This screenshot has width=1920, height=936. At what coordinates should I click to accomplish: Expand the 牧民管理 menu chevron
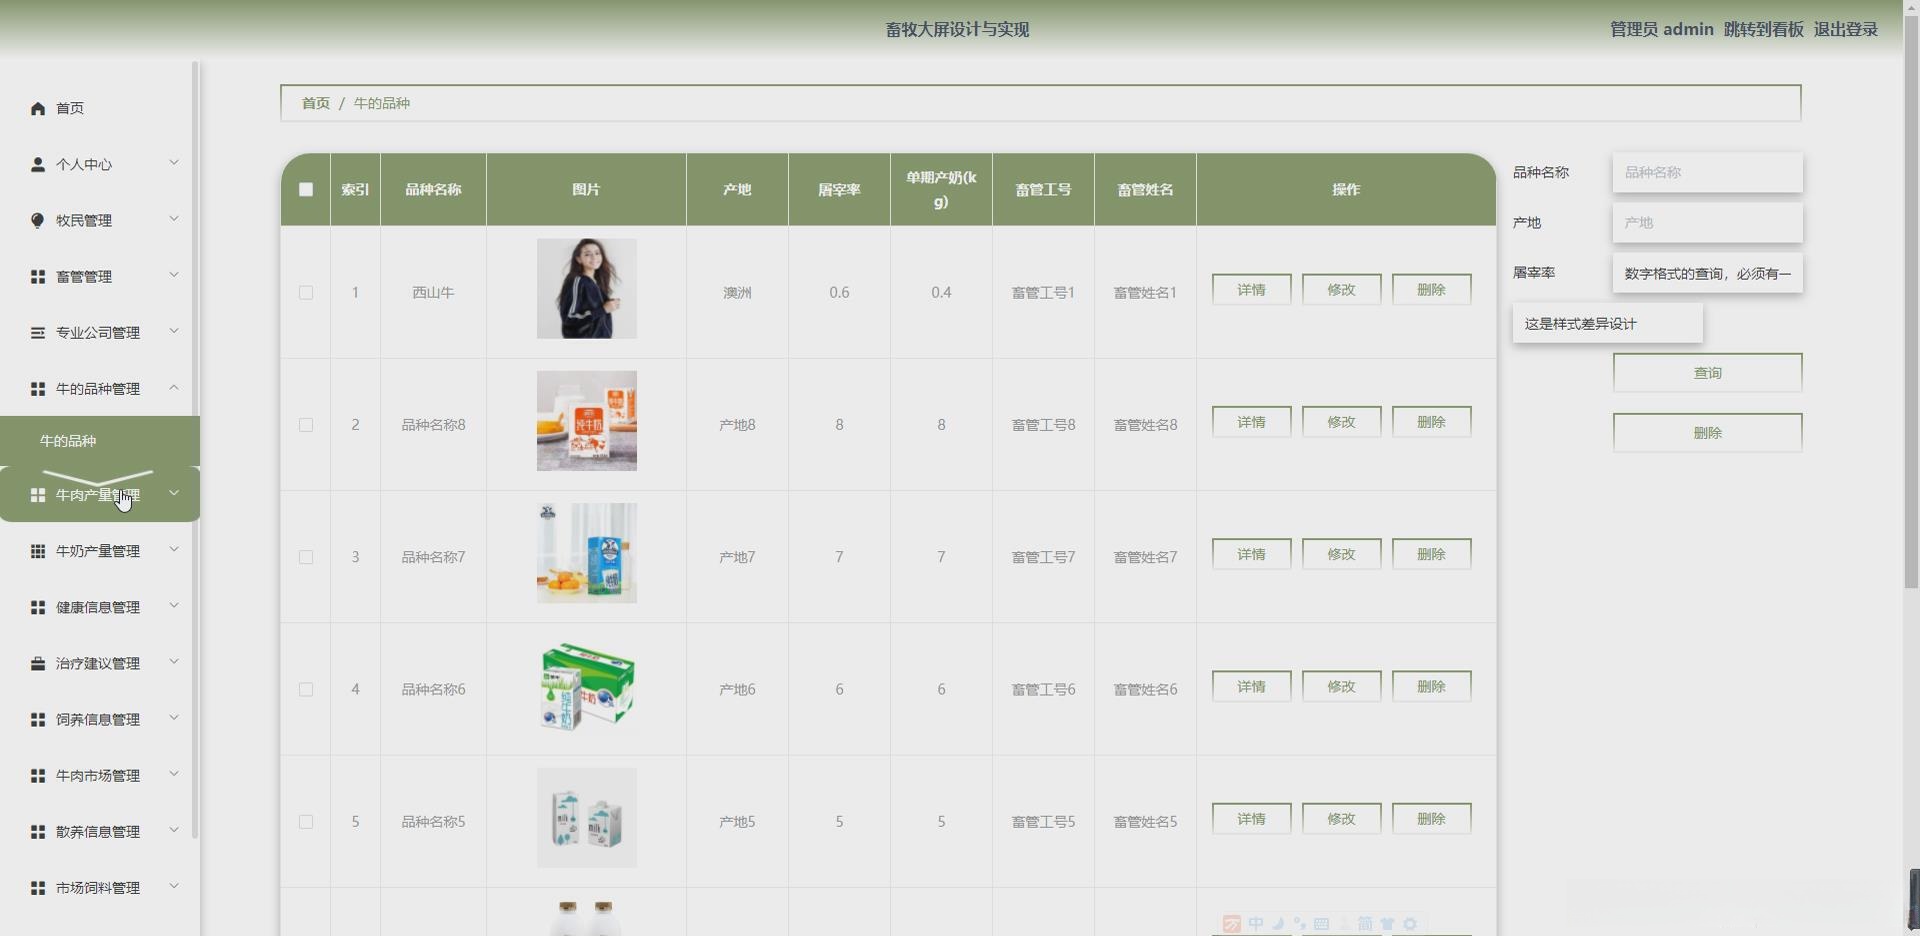point(174,218)
